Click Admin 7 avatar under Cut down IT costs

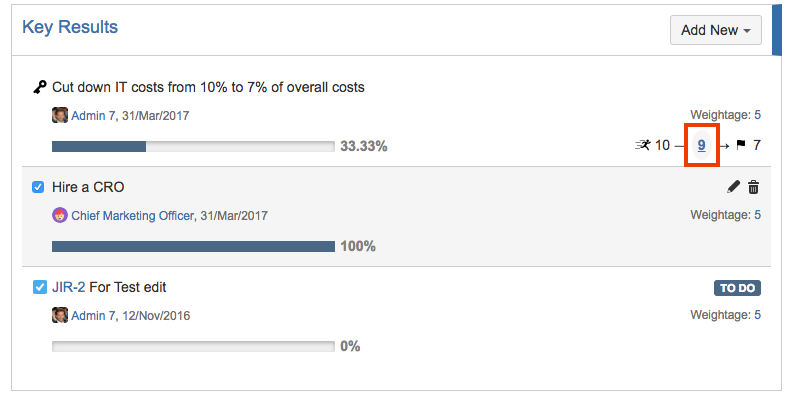pyautogui.click(x=60, y=115)
